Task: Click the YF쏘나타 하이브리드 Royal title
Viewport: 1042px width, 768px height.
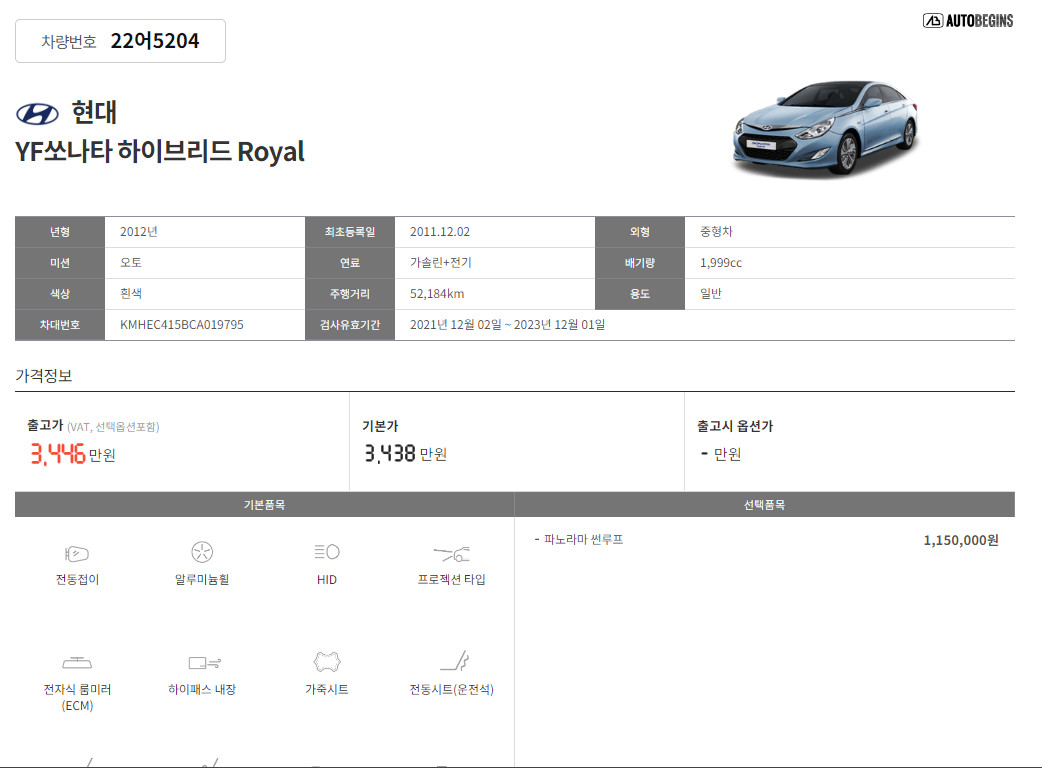Action: pos(159,151)
